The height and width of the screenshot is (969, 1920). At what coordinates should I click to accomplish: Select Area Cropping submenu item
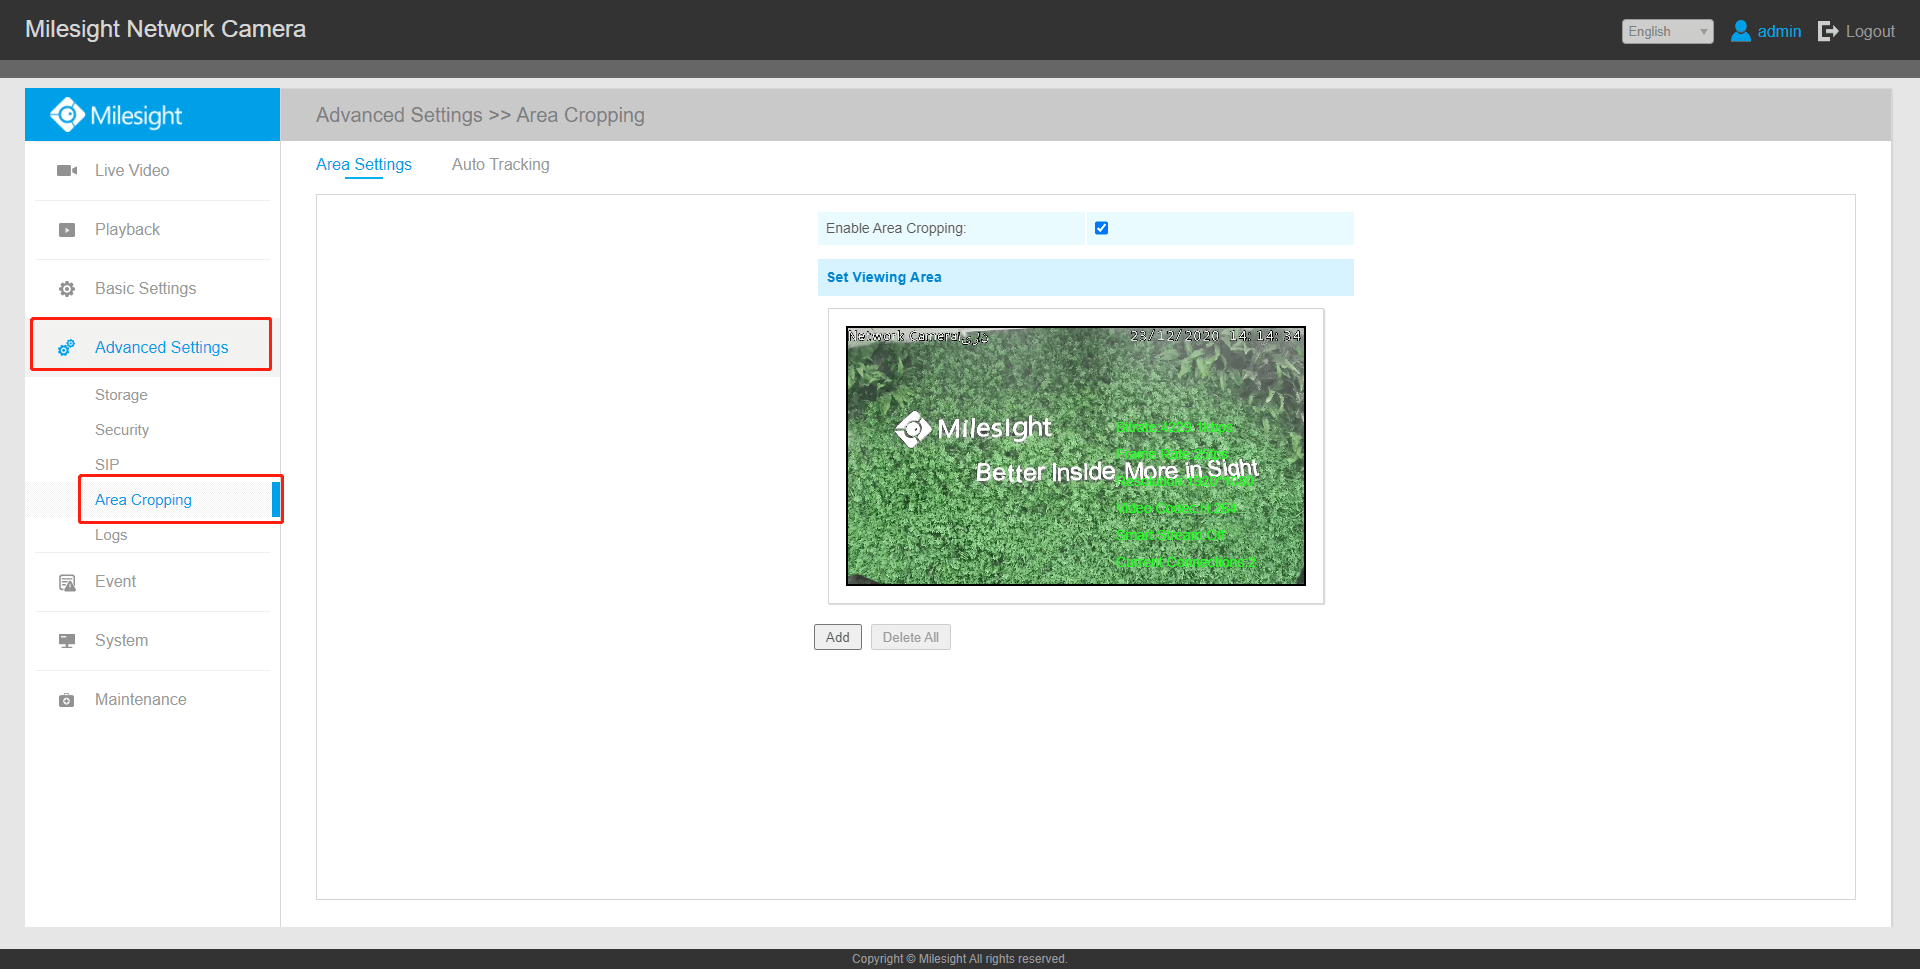(x=143, y=500)
